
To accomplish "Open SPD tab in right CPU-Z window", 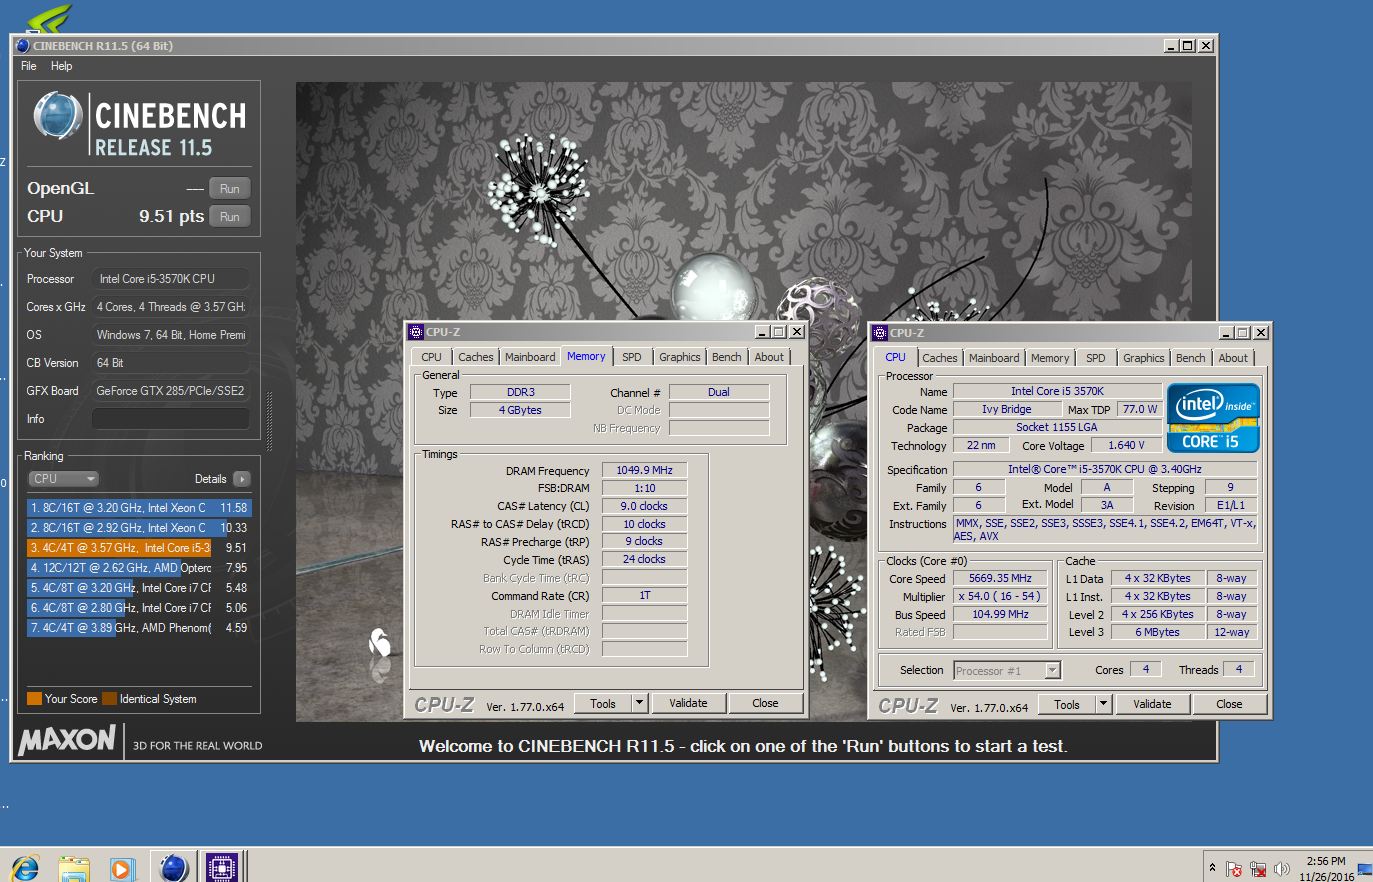I will click(1096, 358).
